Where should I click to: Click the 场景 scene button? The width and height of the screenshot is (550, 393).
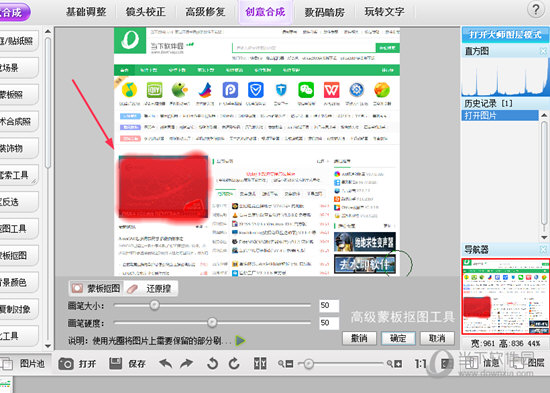point(18,68)
